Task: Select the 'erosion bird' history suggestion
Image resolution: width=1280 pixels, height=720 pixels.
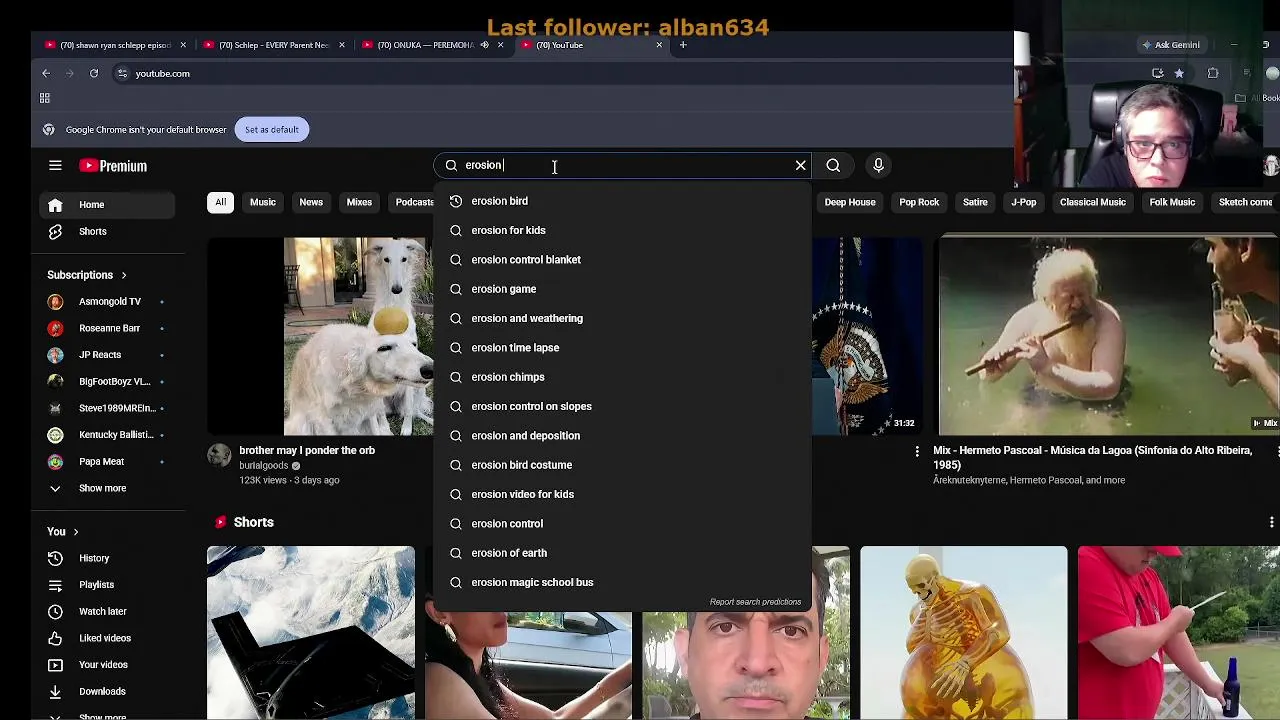Action: pos(622,201)
